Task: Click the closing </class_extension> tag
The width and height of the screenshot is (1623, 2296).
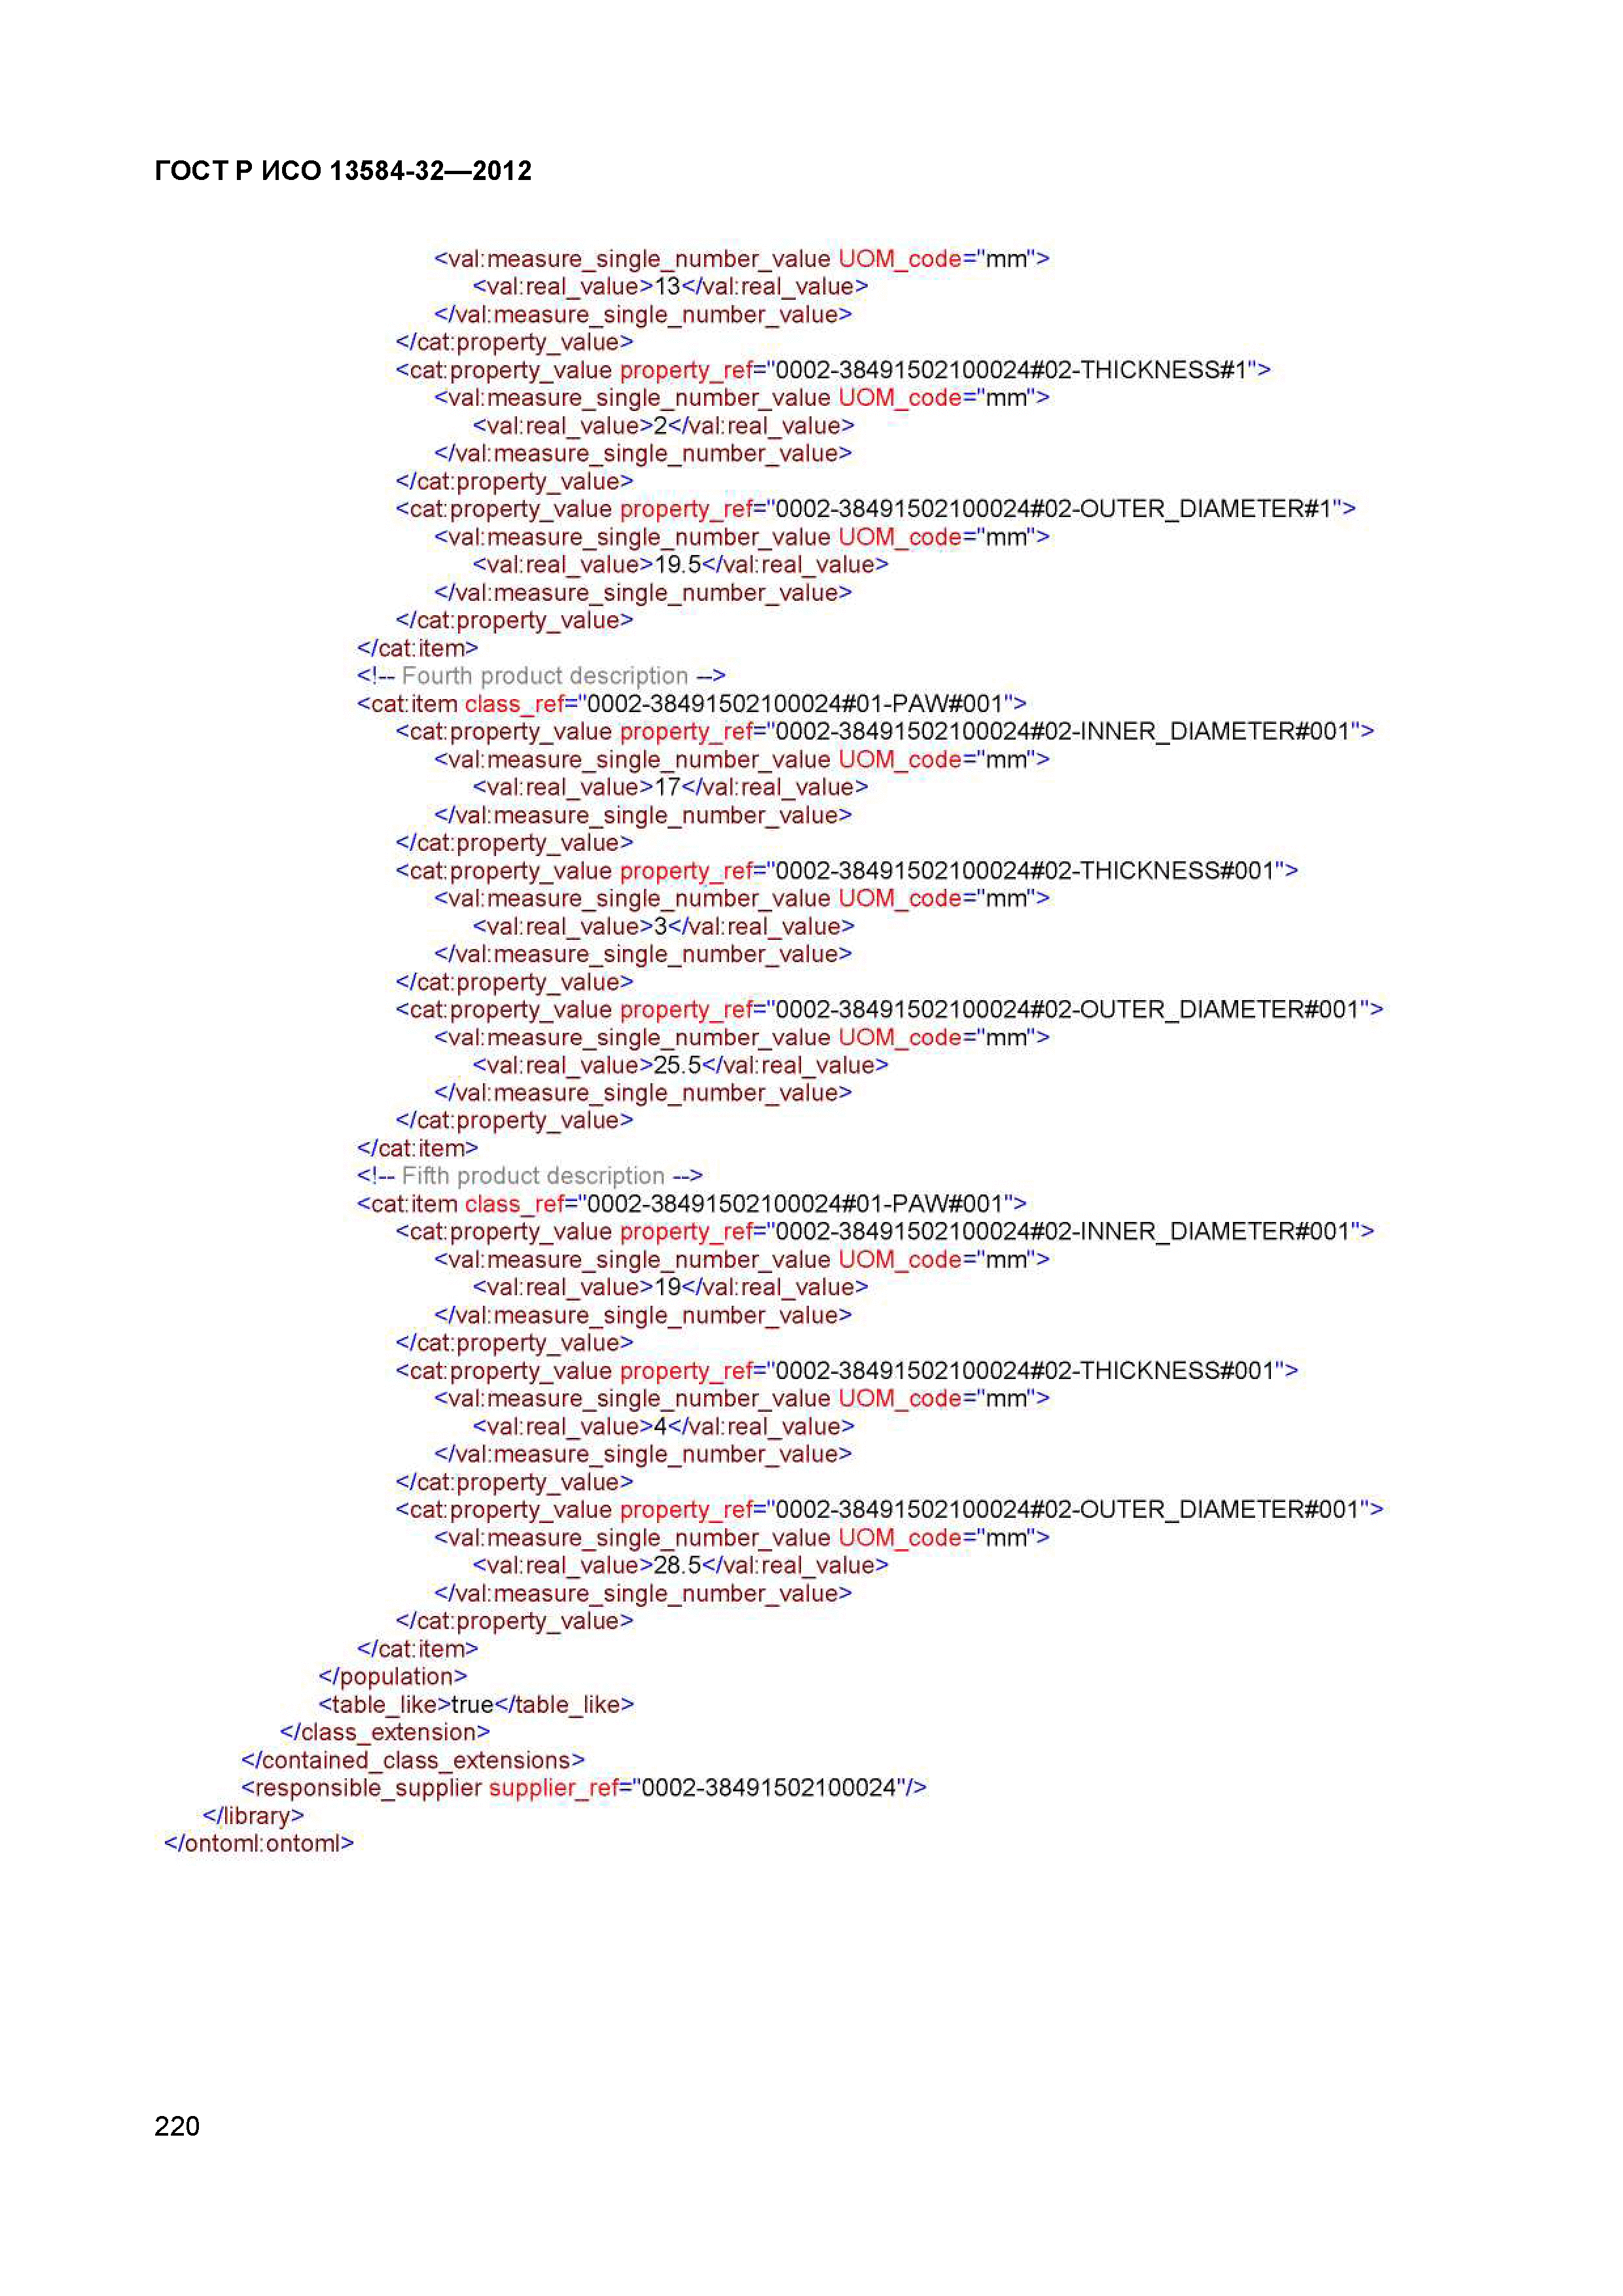Action: [385, 1733]
